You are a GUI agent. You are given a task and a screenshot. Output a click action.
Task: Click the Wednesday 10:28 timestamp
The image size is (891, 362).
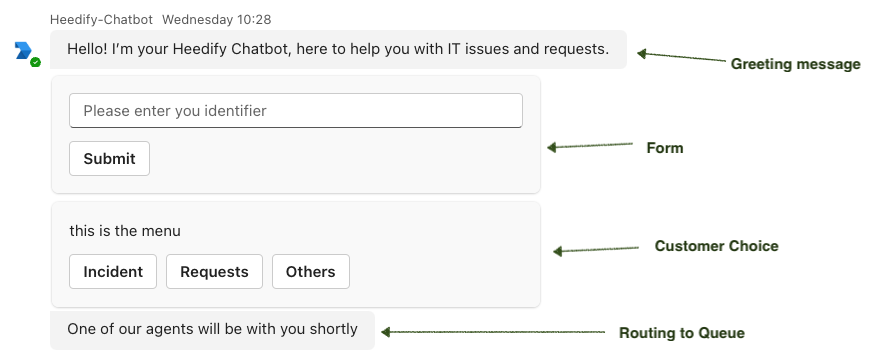coord(216,19)
